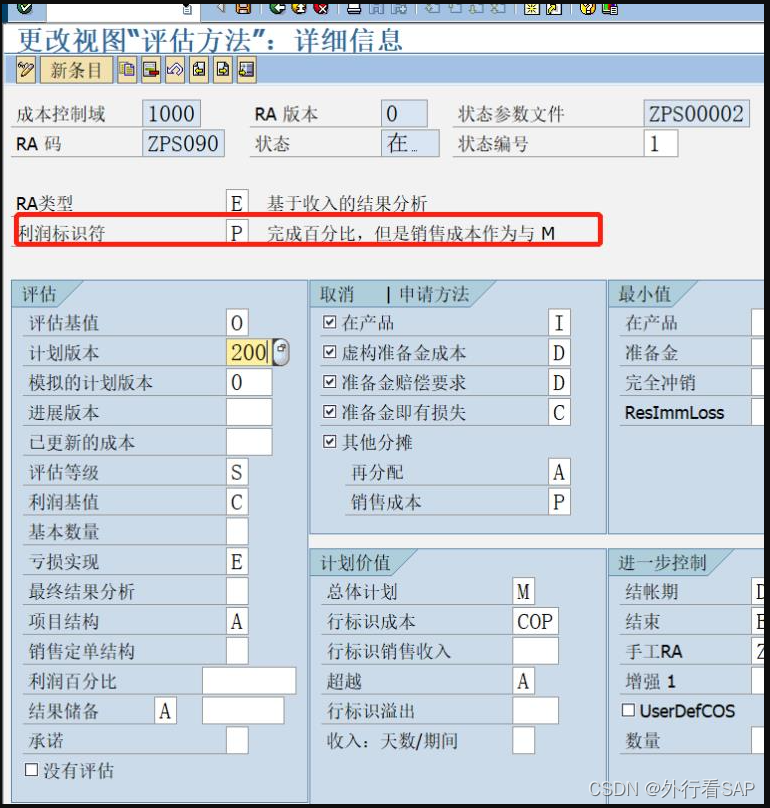Viewport: 770px width, 808px height.
Task: Click the empty 行标识销售收入 field
Action: pos(535,651)
